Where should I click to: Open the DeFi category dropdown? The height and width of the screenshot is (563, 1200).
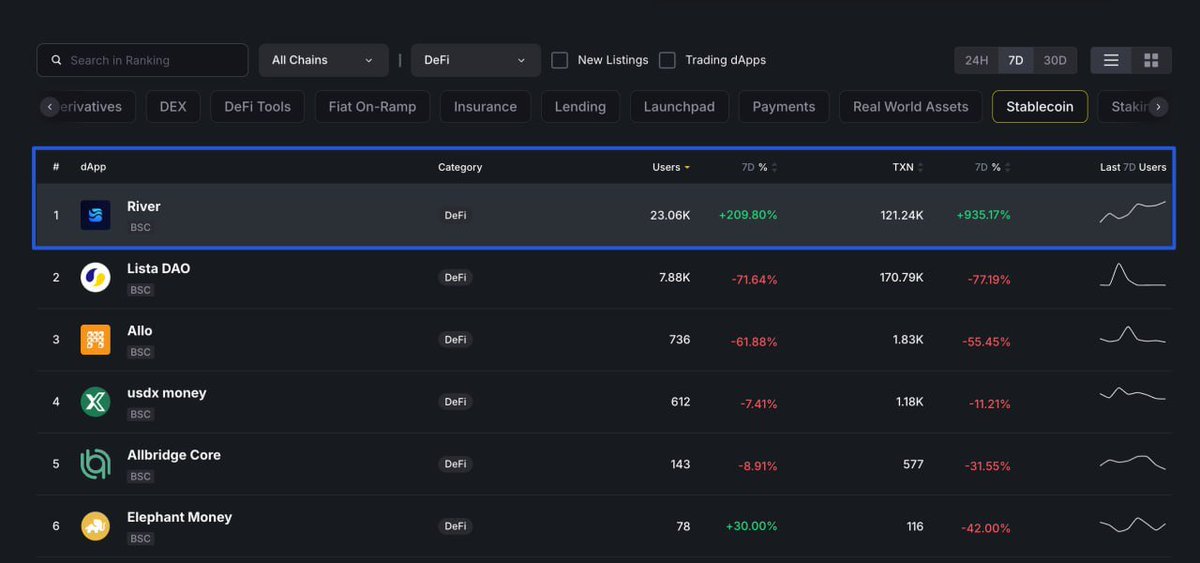tap(476, 60)
